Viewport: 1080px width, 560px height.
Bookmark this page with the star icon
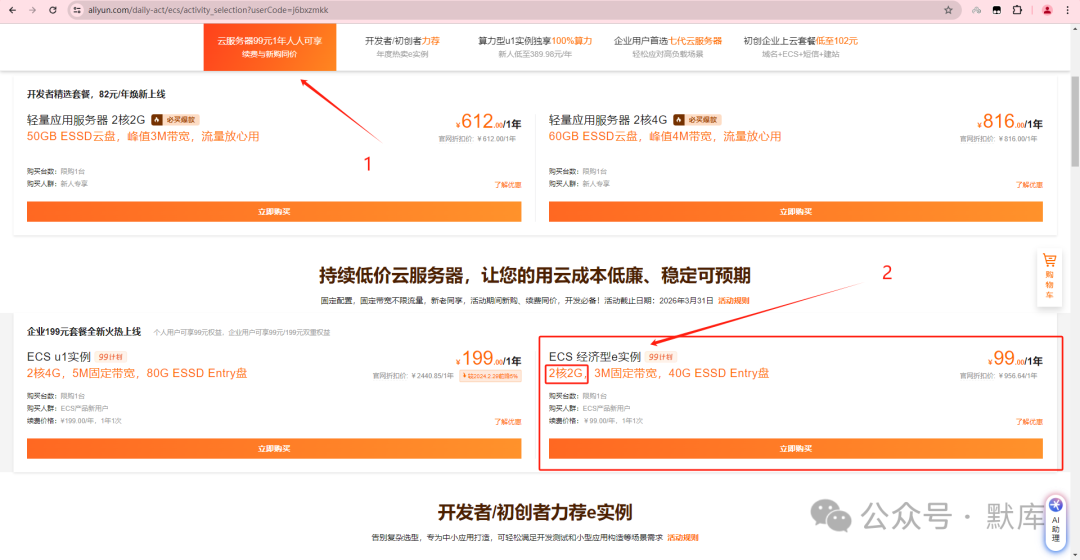click(948, 10)
